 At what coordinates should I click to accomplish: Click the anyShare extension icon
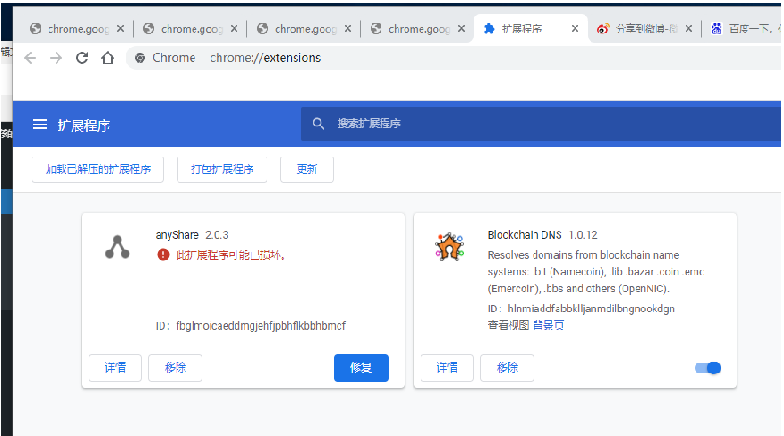point(118,246)
